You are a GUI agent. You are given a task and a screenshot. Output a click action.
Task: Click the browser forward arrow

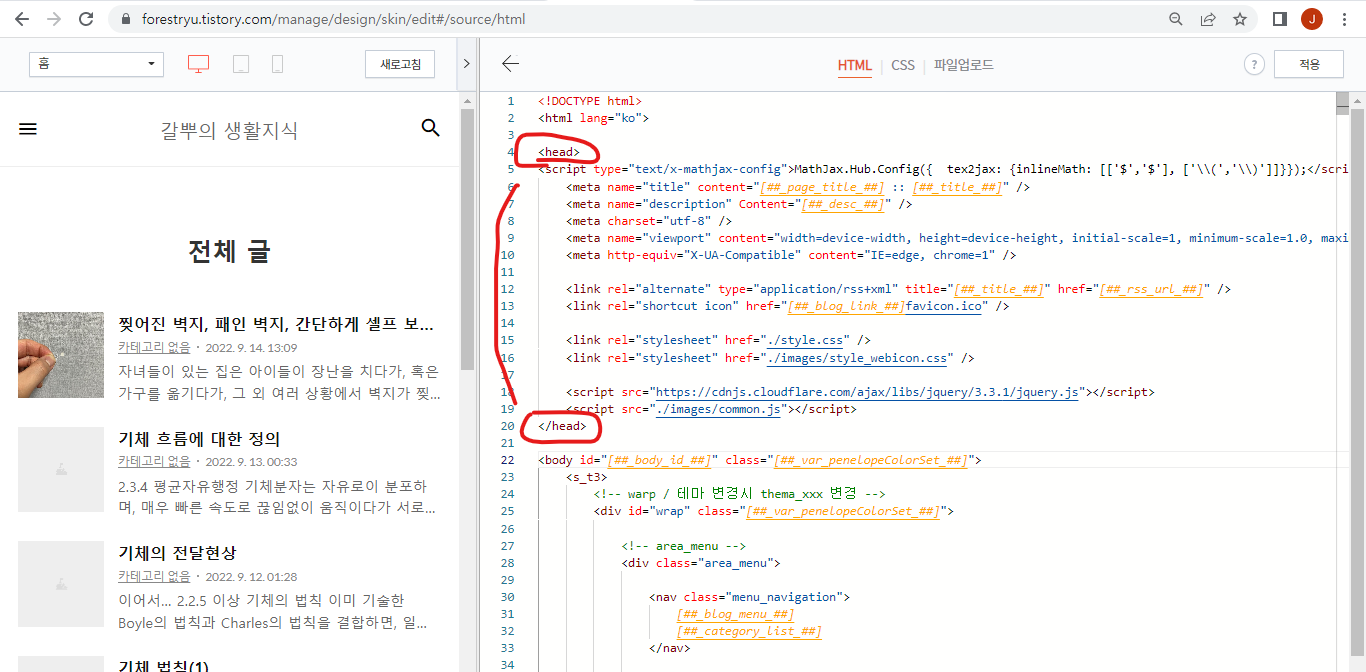[x=54, y=19]
